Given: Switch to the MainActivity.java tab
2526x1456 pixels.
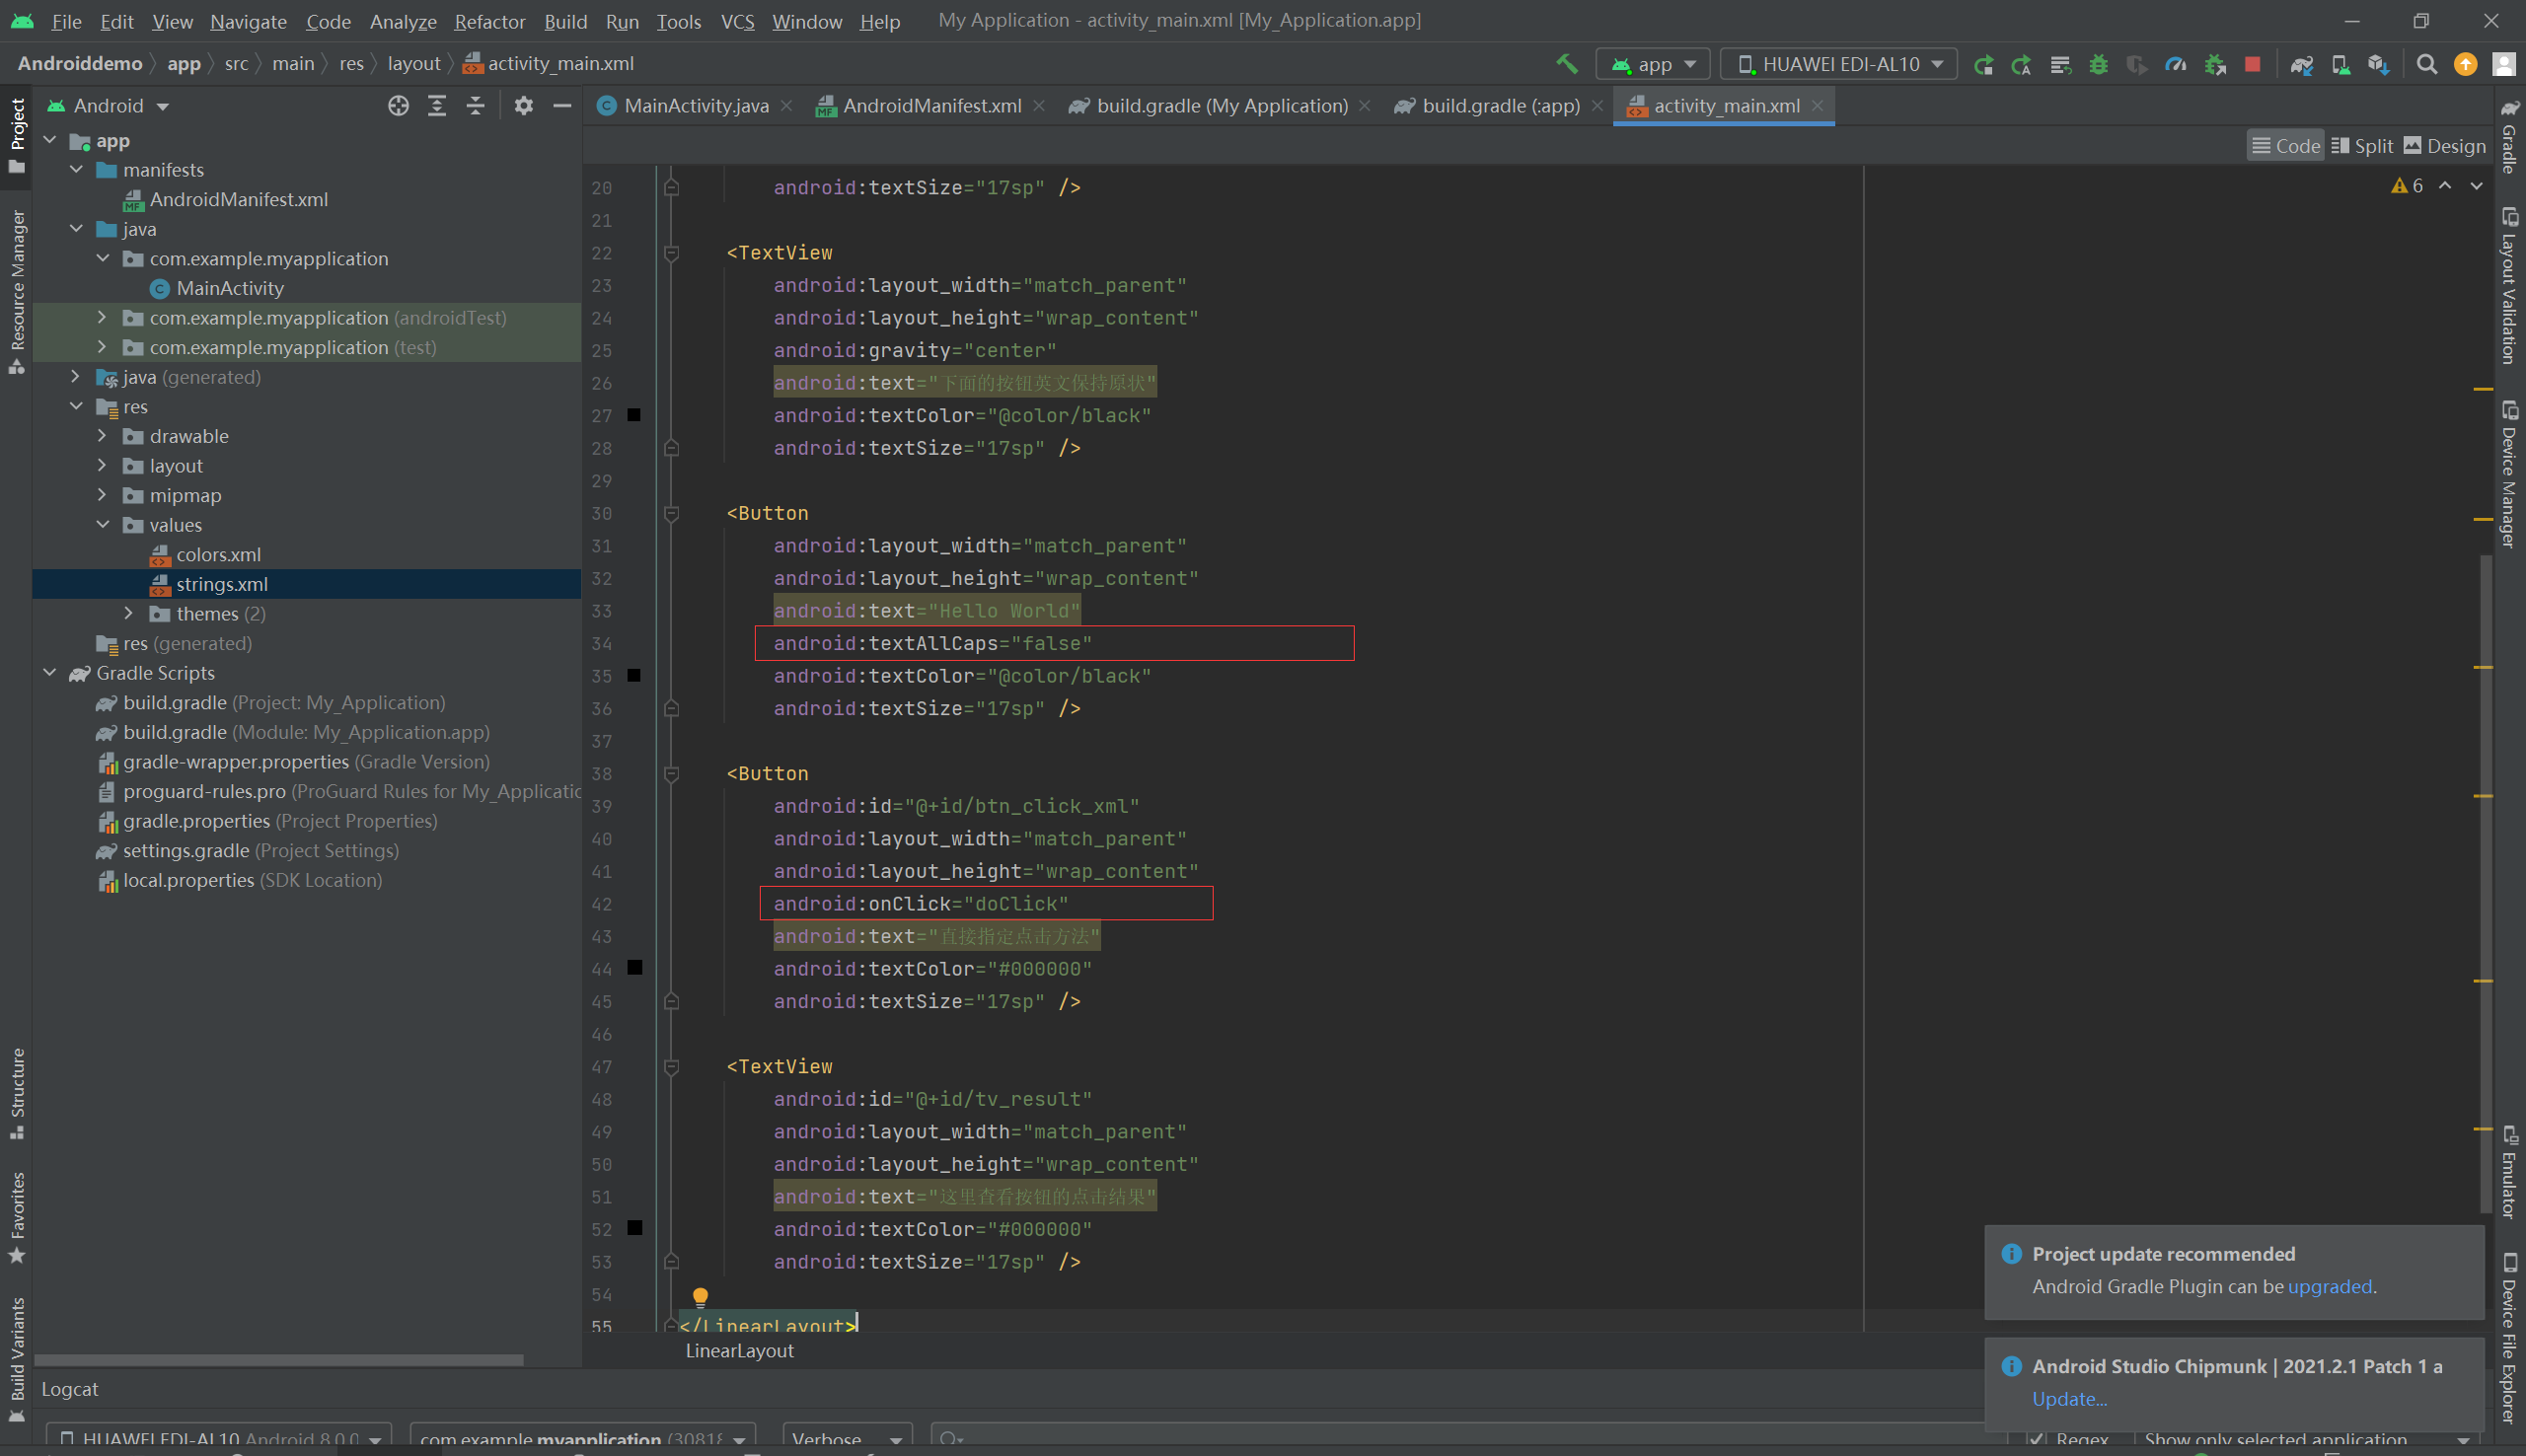Looking at the screenshot, I should [x=695, y=105].
